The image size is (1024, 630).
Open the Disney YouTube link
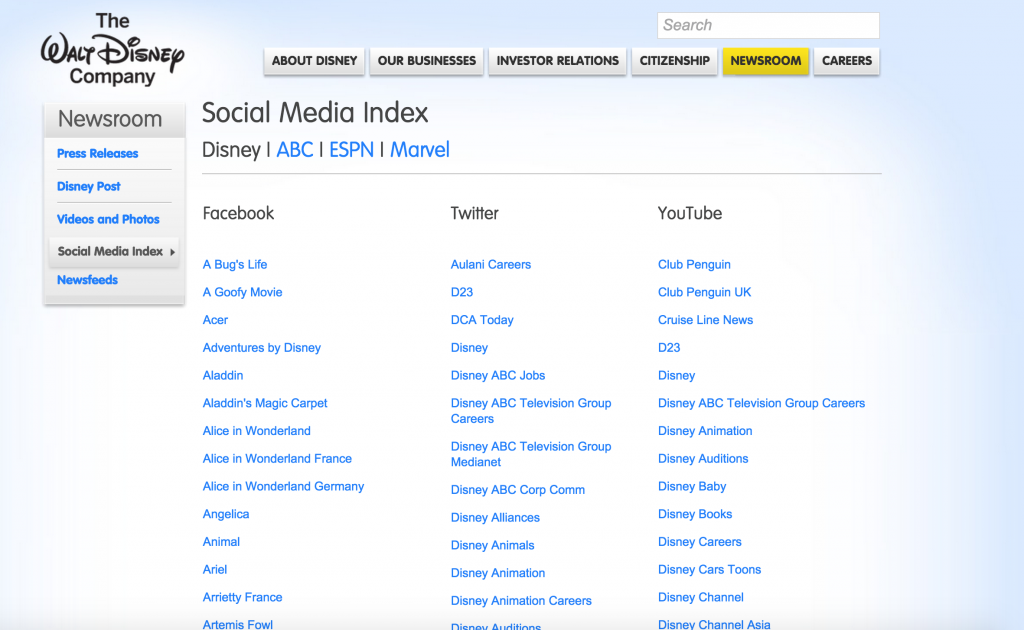(x=676, y=375)
